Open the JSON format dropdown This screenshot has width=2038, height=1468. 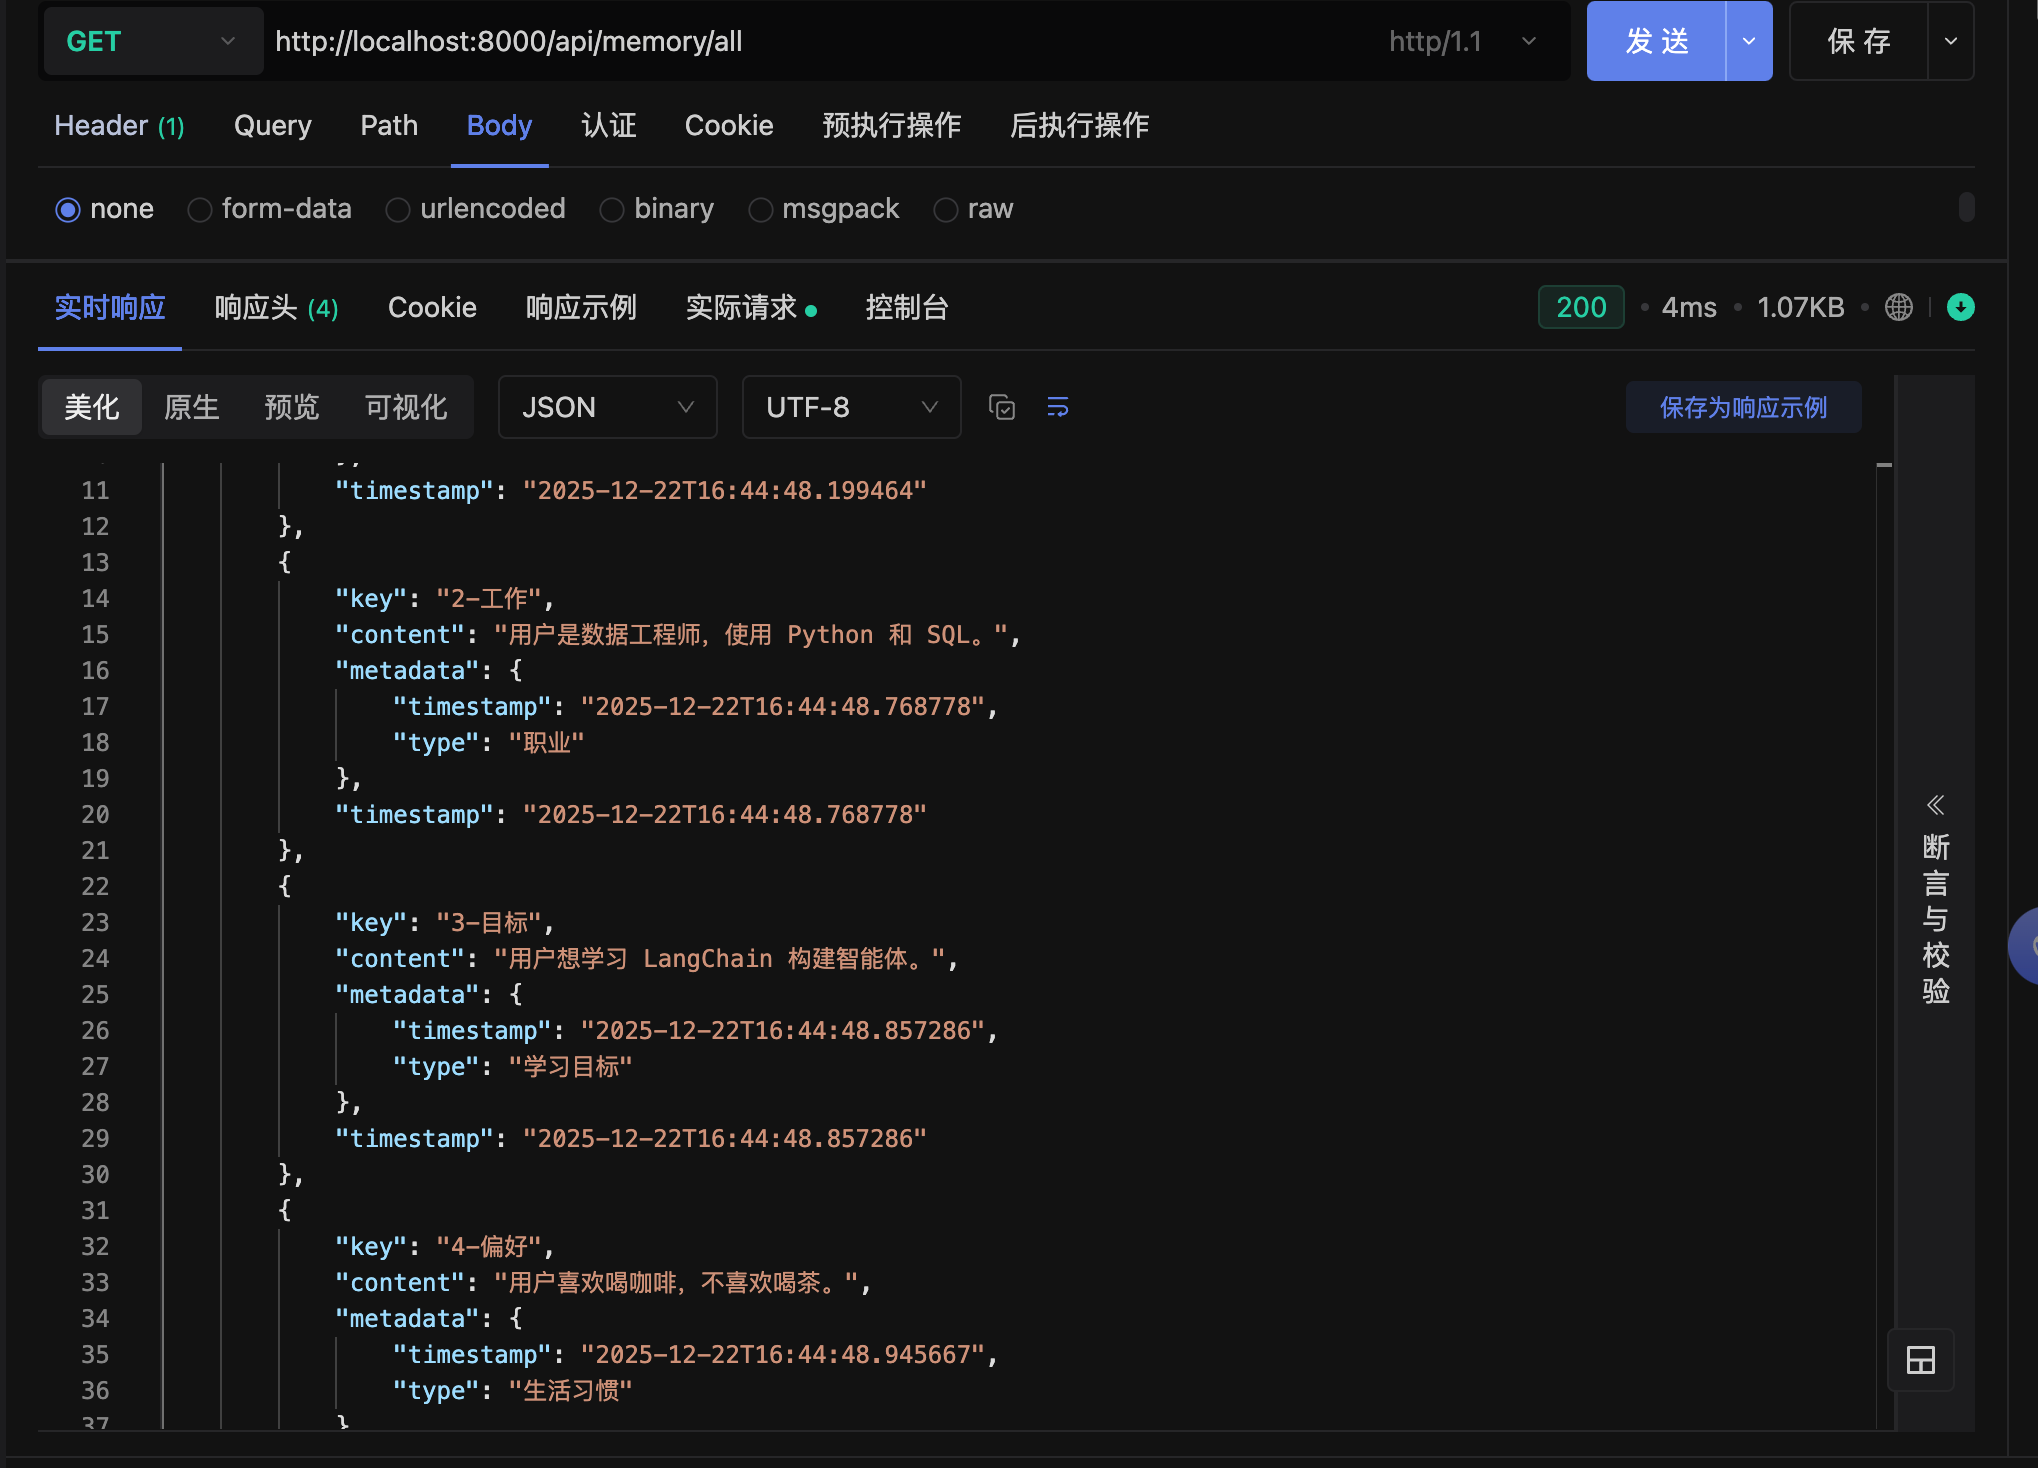click(x=607, y=407)
